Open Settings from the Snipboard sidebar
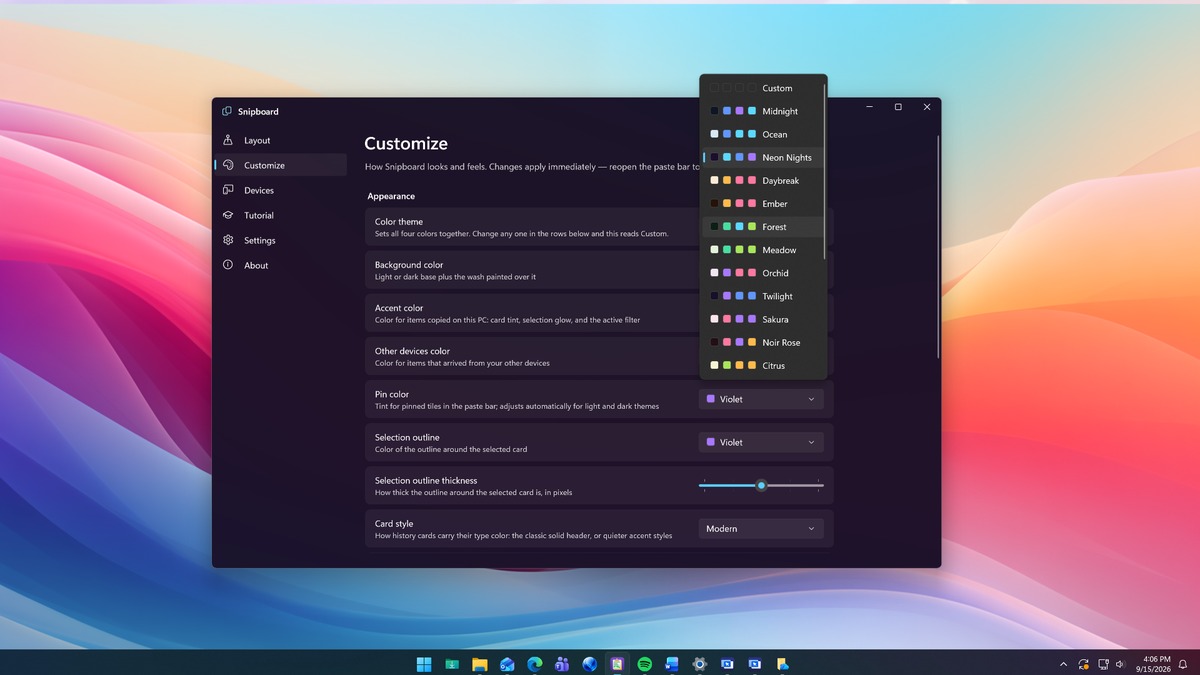The height and width of the screenshot is (675, 1200). (280, 240)
